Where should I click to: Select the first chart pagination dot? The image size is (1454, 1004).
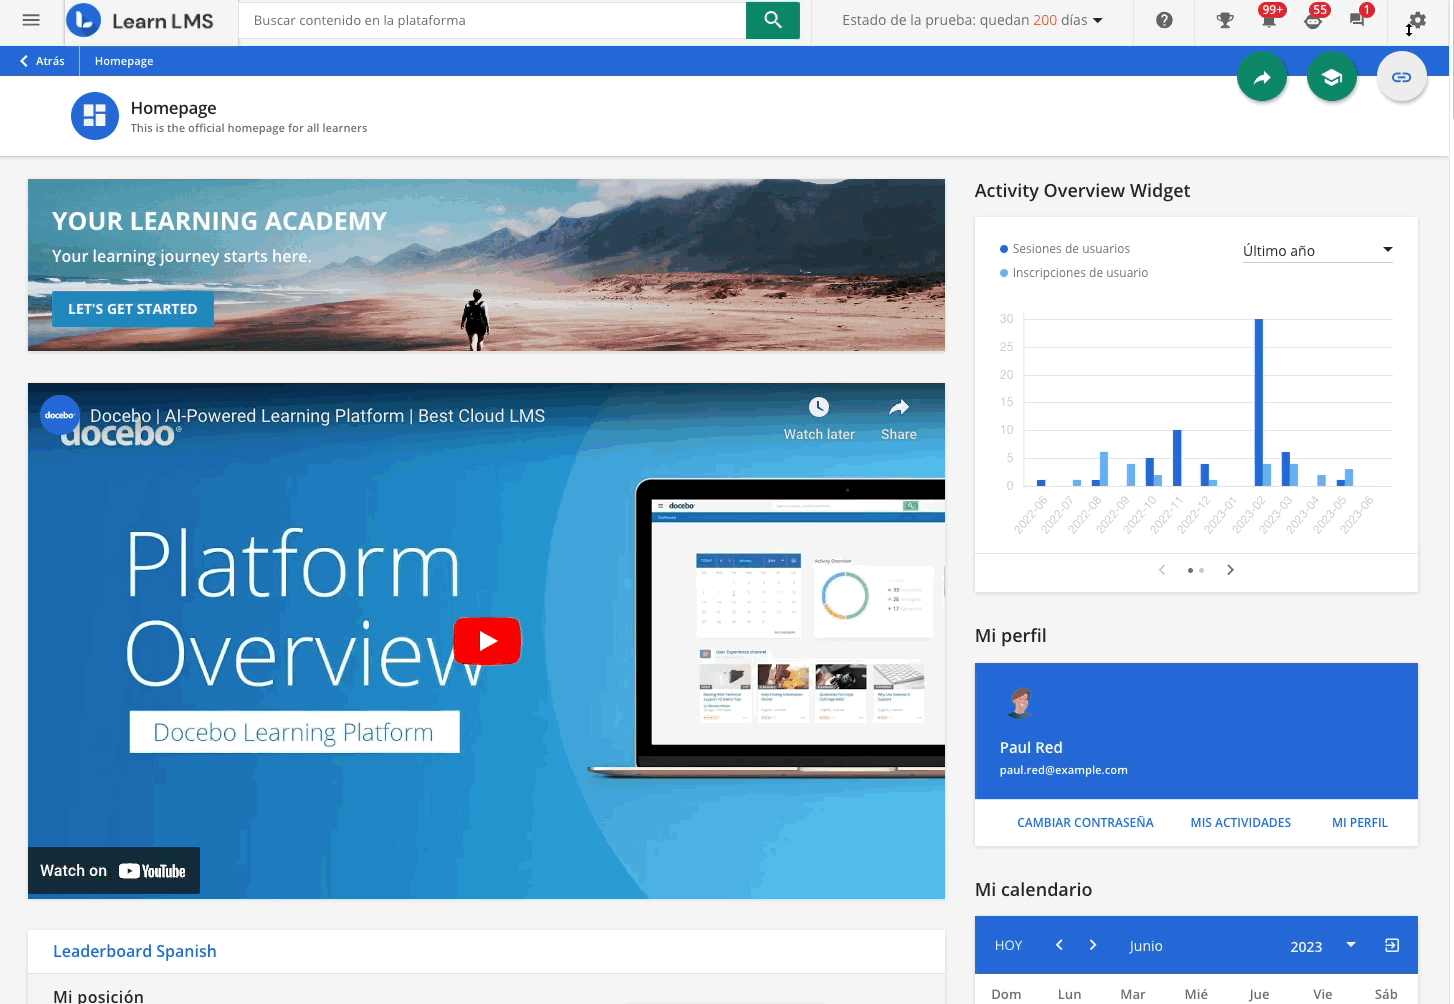pyautogui.click(x=1190, y=570)
